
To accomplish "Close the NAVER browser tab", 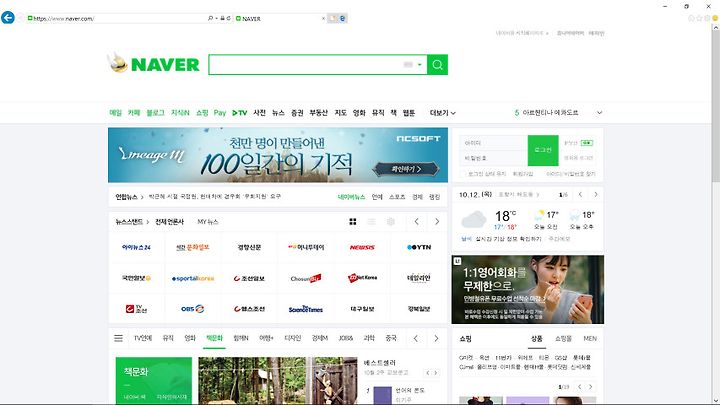I will coord(323,18).
